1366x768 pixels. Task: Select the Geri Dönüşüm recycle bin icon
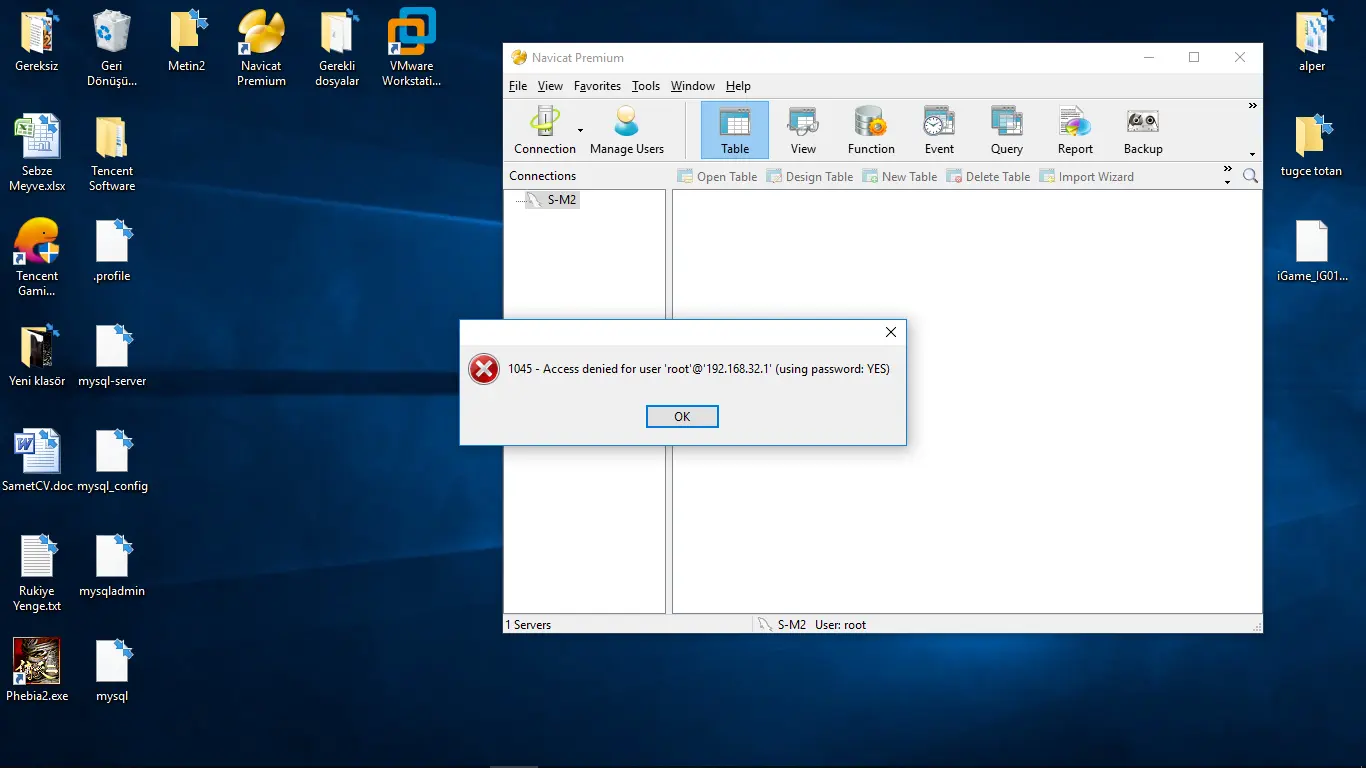tap(111, 48)
